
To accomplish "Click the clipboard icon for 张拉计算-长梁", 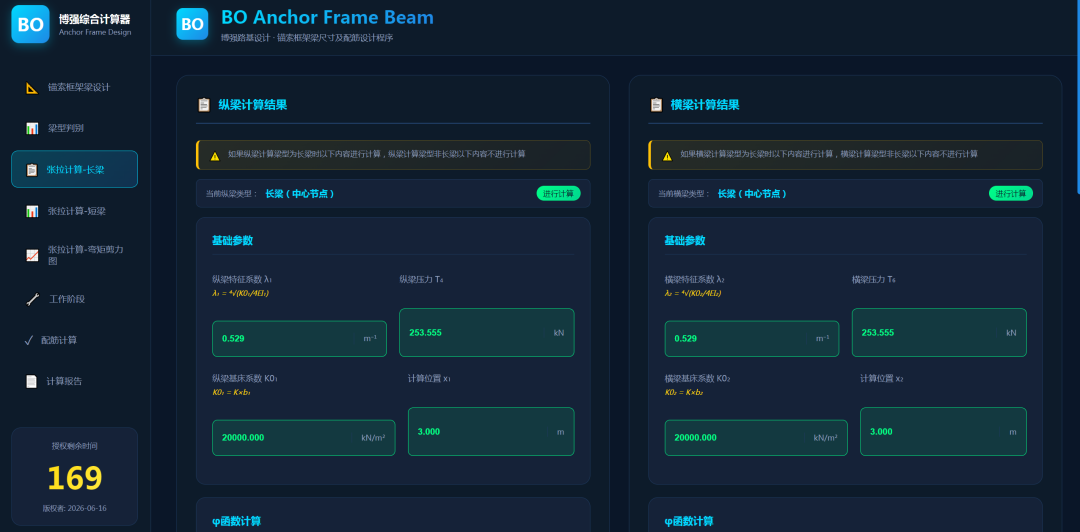I will 32,170.
